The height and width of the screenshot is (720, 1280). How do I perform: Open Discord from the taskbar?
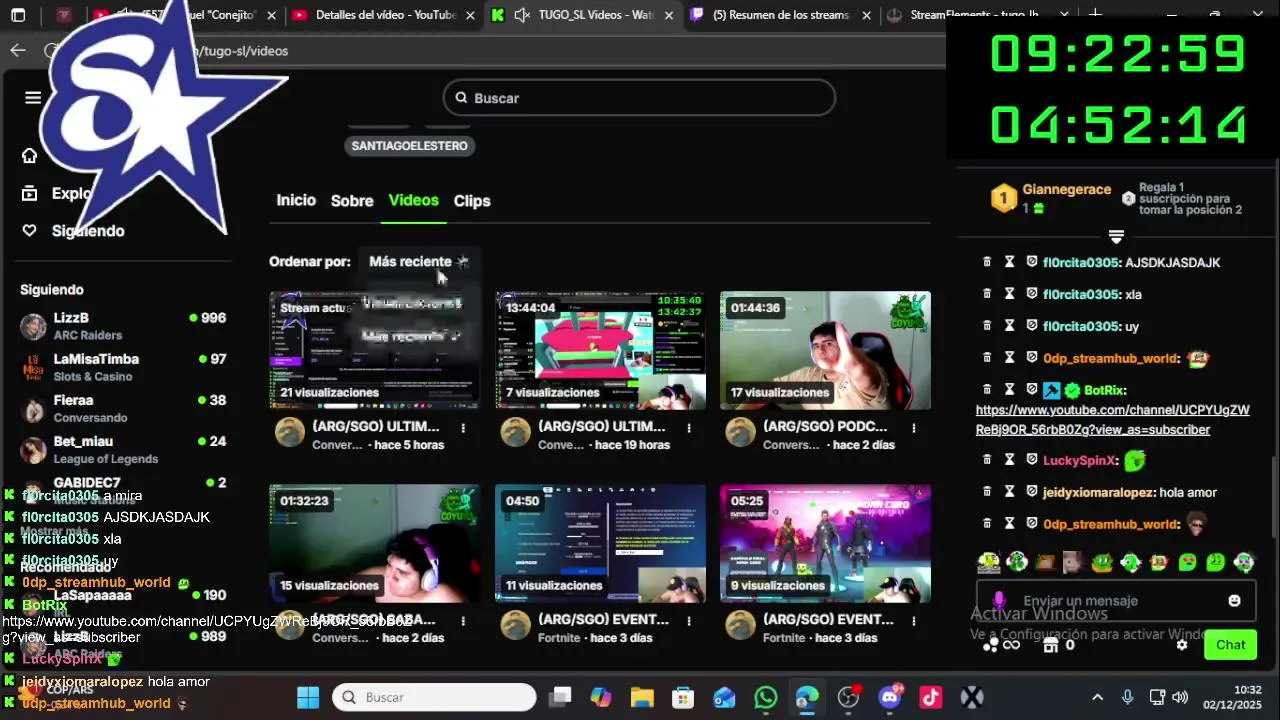coord(889,697)
